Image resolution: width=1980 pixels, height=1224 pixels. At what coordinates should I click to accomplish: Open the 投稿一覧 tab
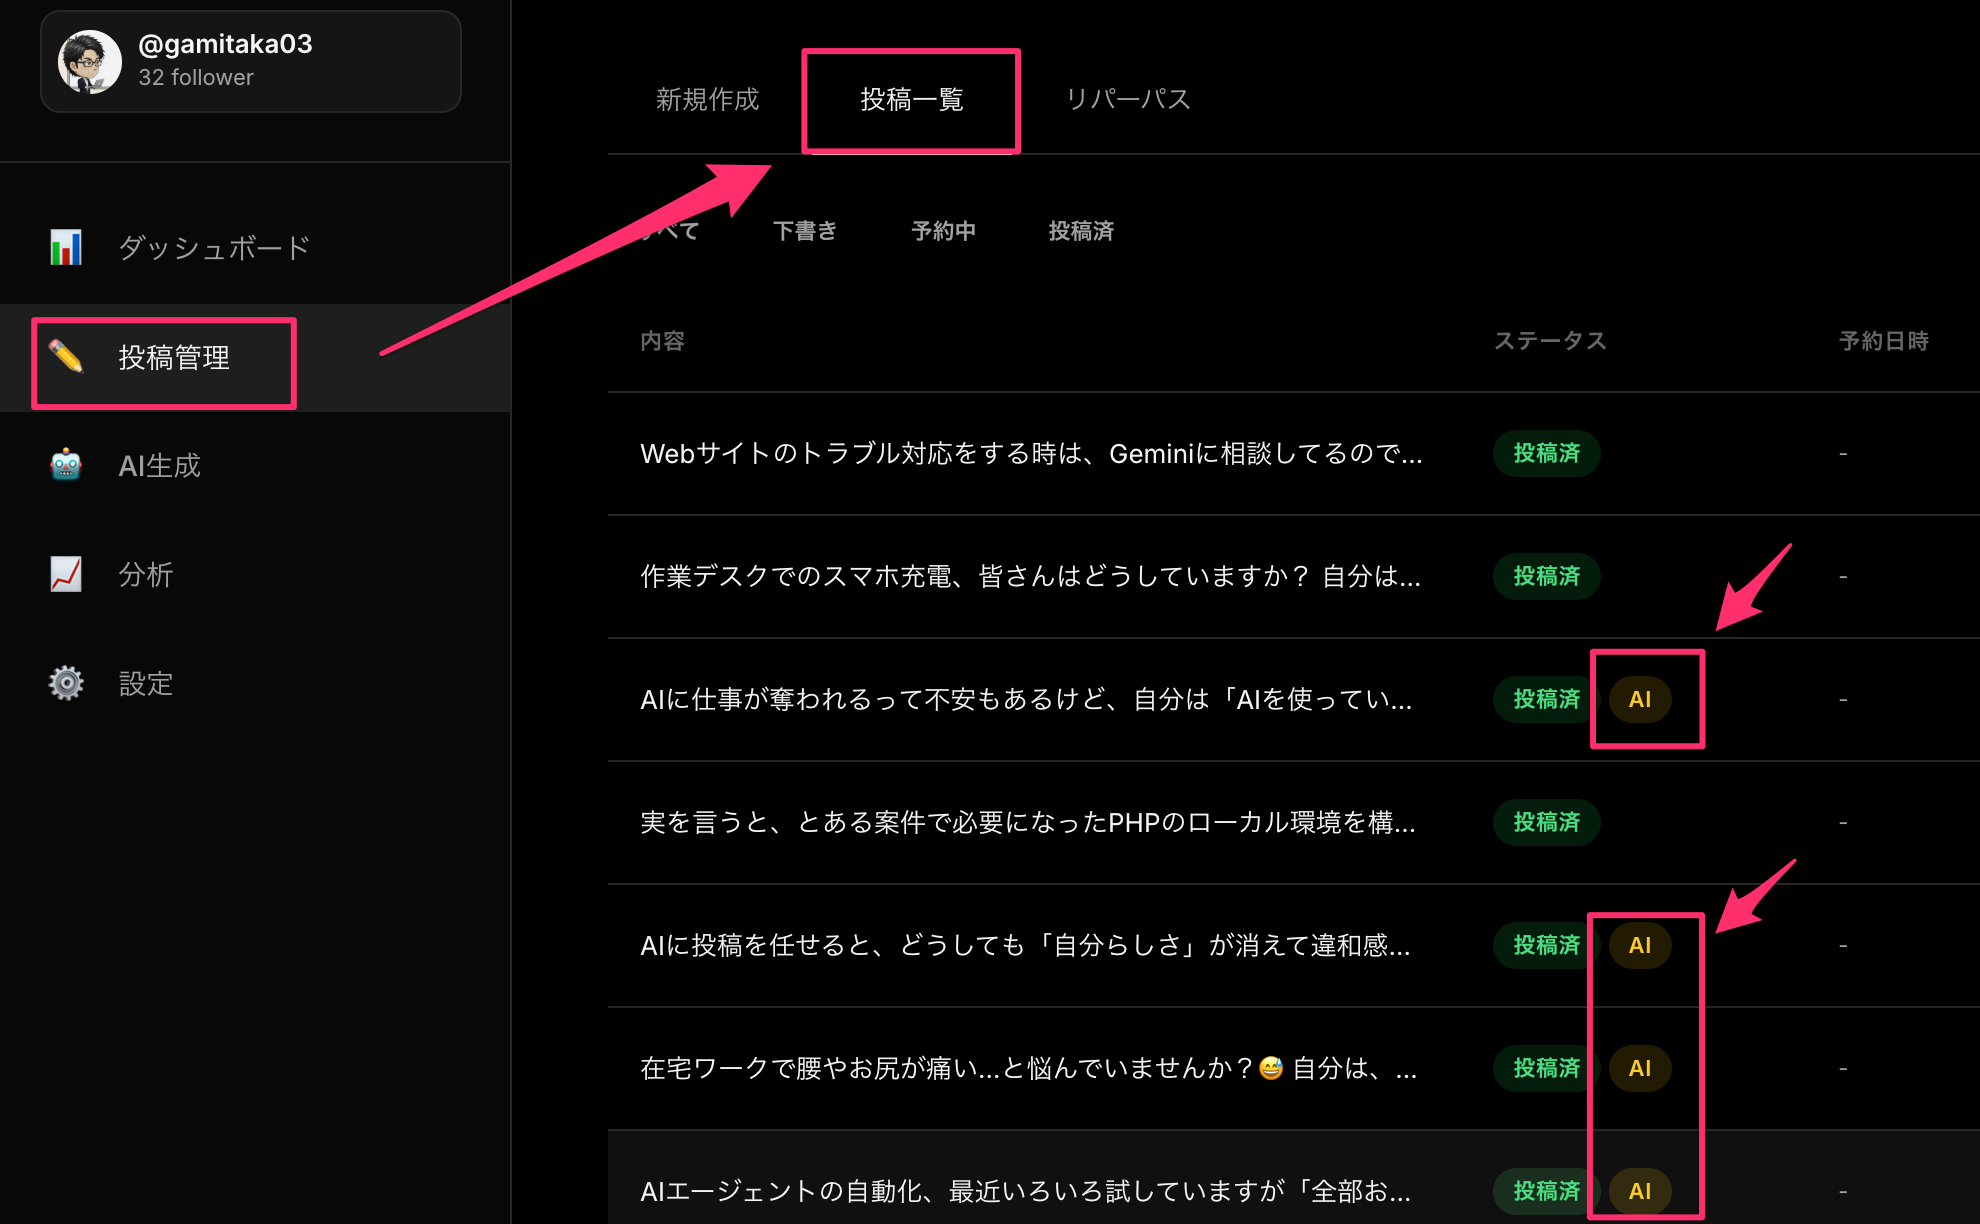911,99
